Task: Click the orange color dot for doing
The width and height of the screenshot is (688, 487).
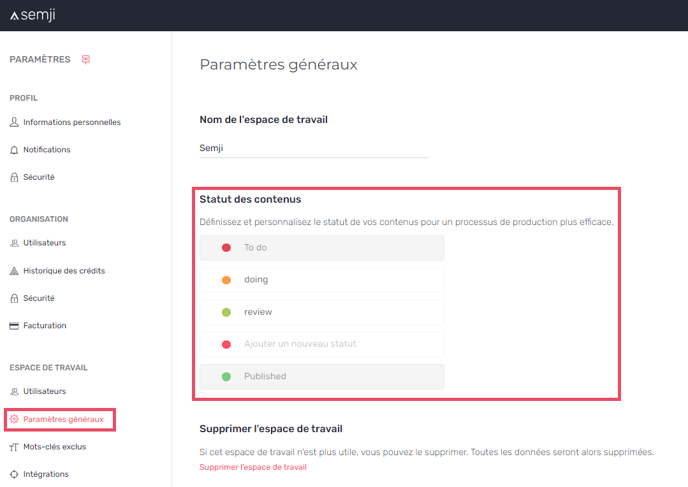Action: click(x=226, y=280)
